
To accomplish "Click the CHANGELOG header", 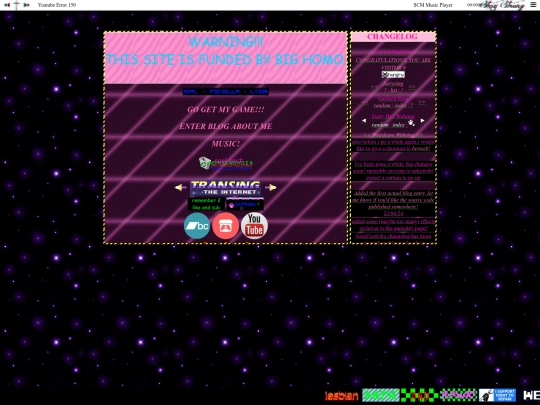I will tap(393, 37).
